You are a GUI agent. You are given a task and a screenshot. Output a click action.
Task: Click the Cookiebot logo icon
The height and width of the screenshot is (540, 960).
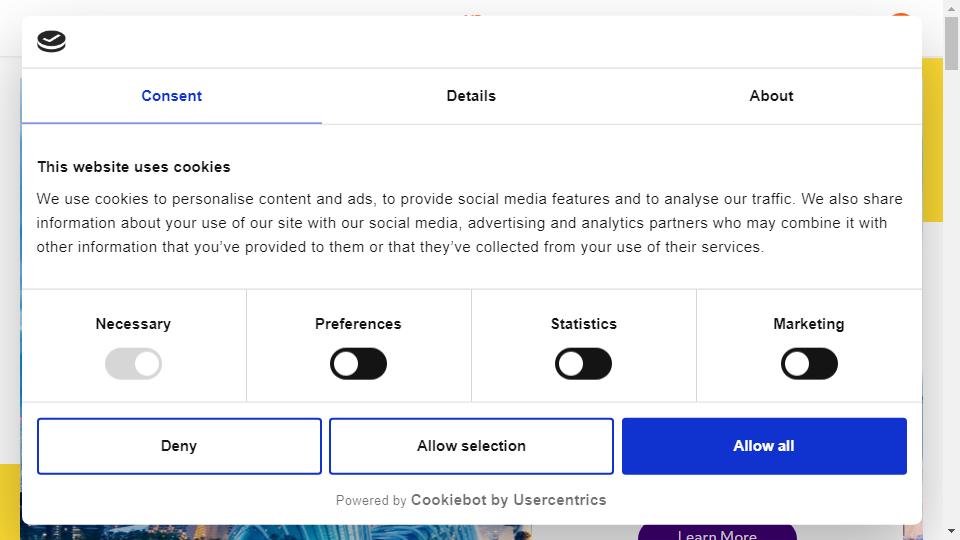pyautogui.click(x=51, y=41)
